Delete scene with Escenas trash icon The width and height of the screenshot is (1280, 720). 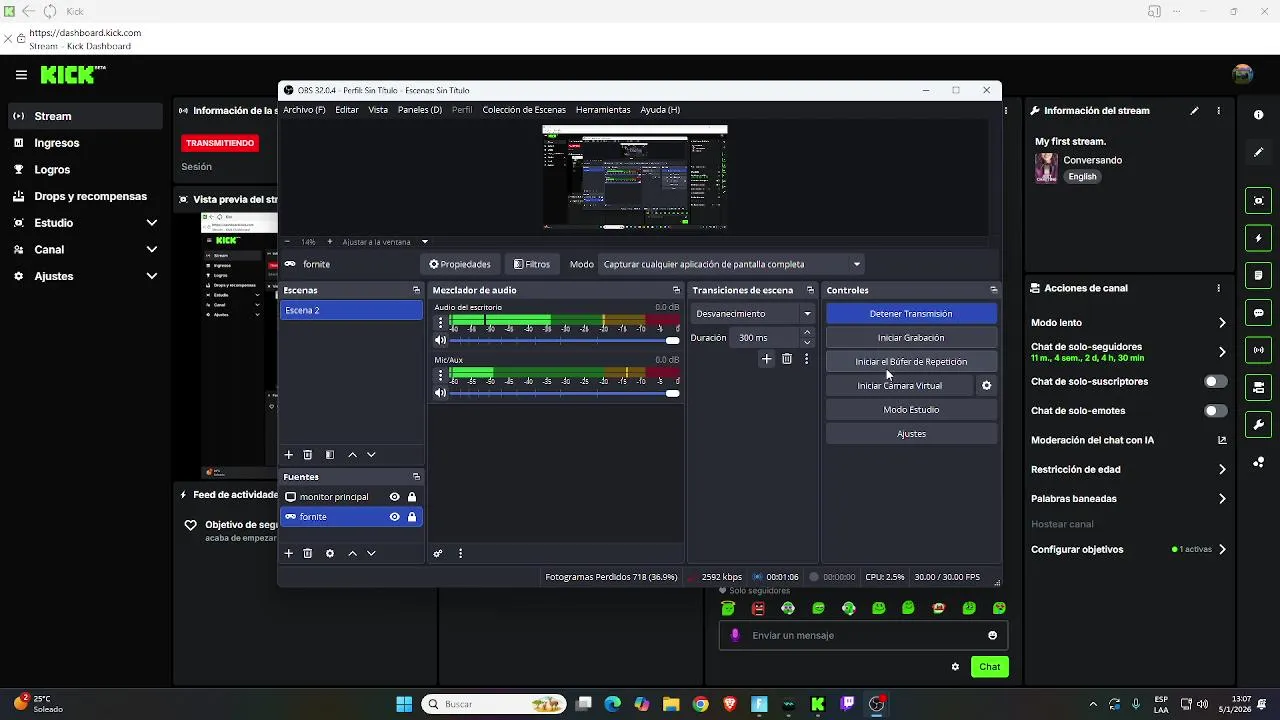308,455
